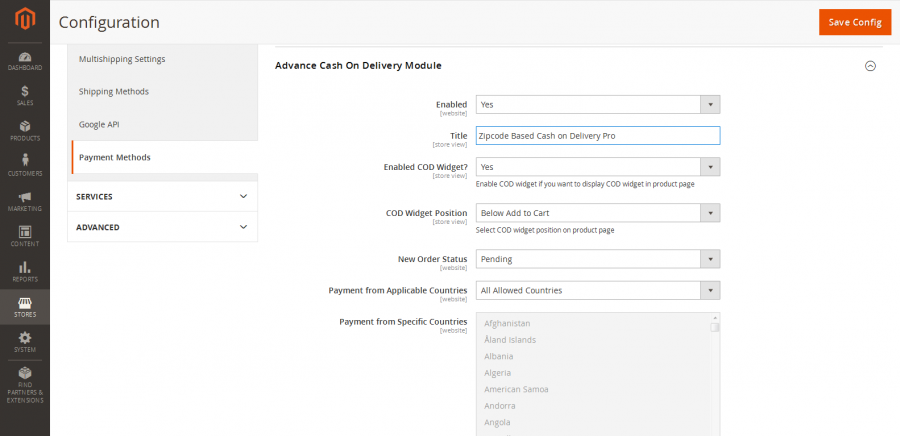Click the Save Config button
The image size is (900, 436).
854,22
